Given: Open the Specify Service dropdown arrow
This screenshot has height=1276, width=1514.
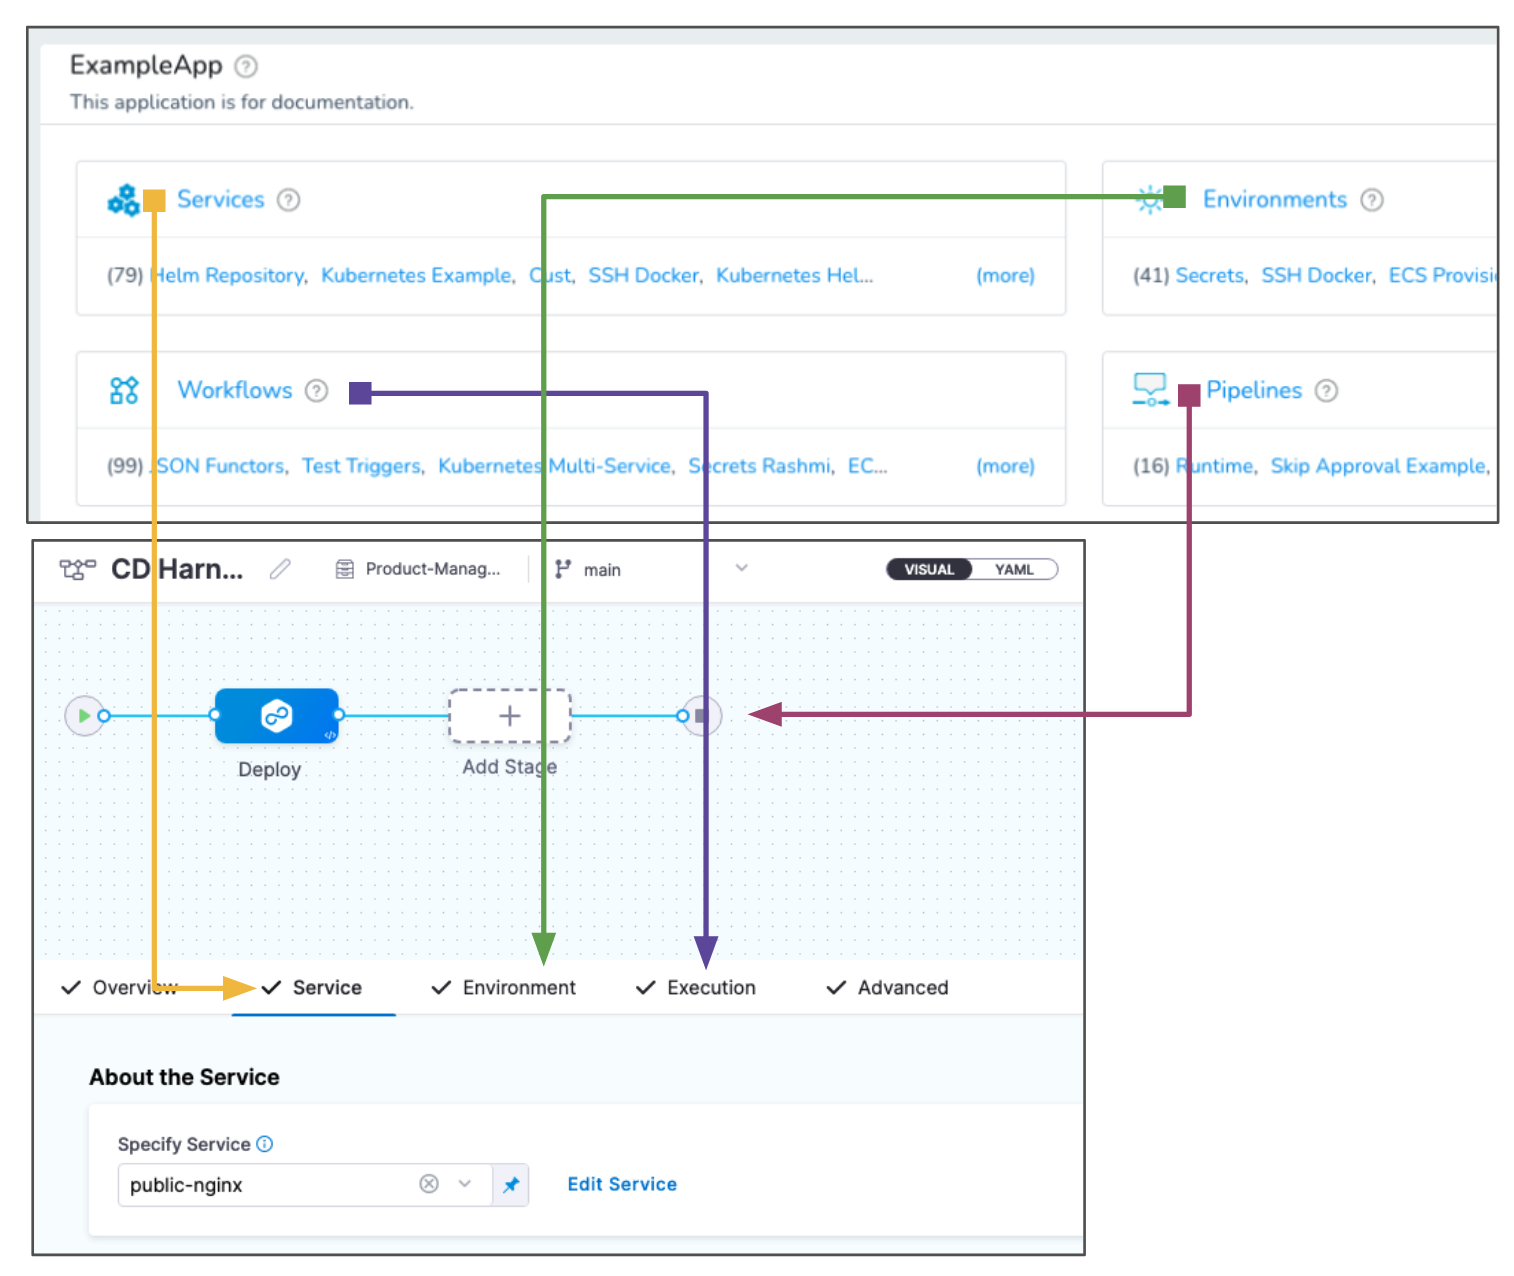Looking at the screenshot, I should (x=465, y=1184).
